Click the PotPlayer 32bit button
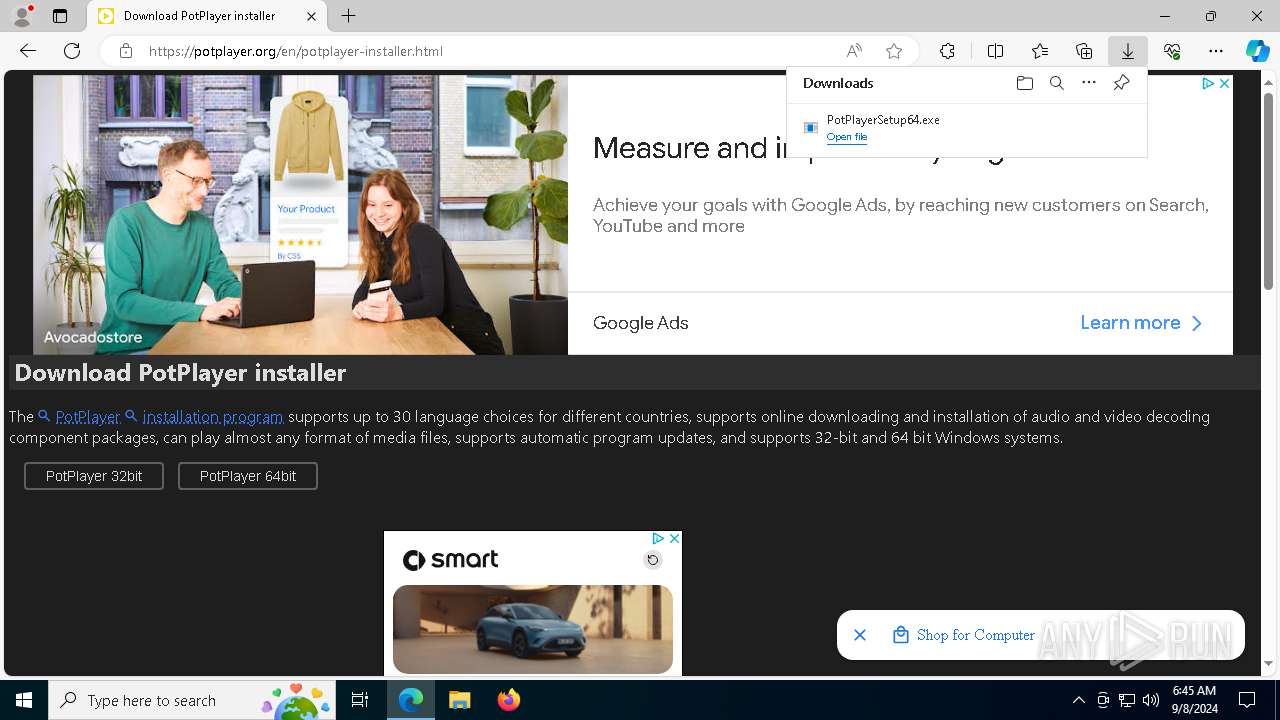 [x=94, y=476]
